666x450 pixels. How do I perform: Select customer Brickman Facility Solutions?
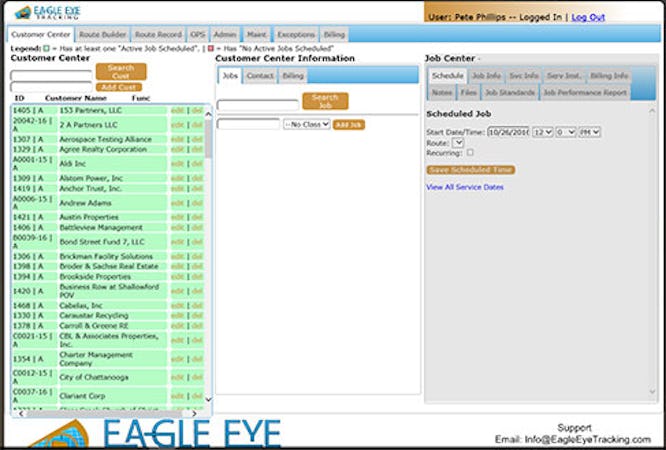tap(106, 256)
